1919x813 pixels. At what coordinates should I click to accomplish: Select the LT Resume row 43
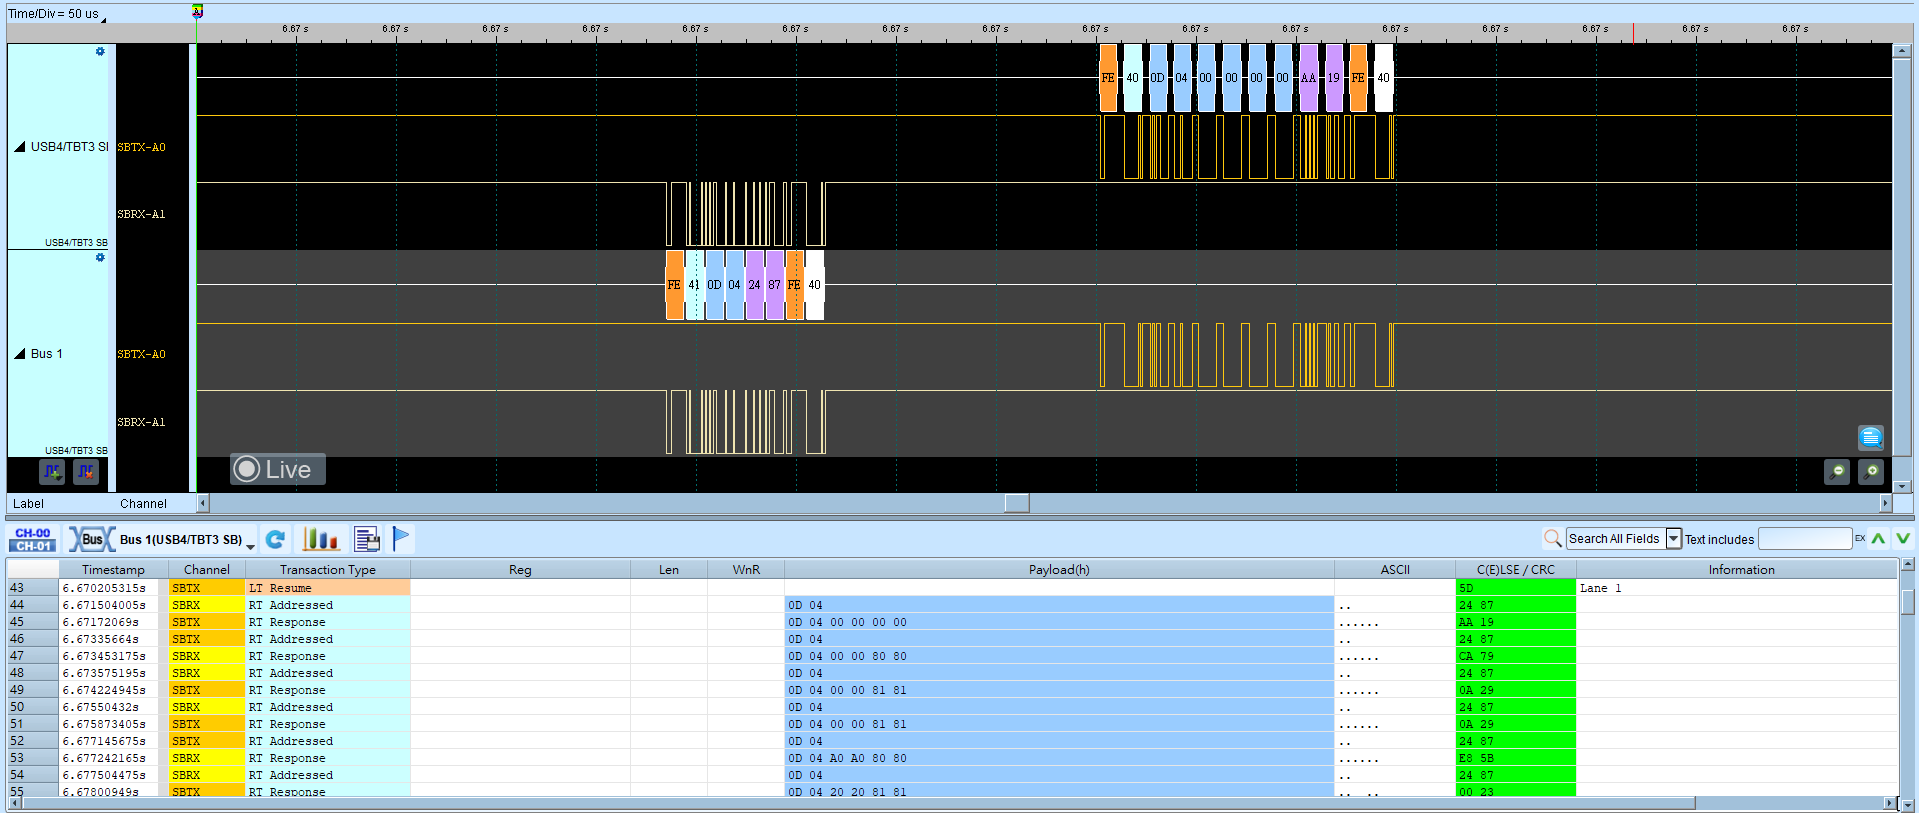[950, 587]
